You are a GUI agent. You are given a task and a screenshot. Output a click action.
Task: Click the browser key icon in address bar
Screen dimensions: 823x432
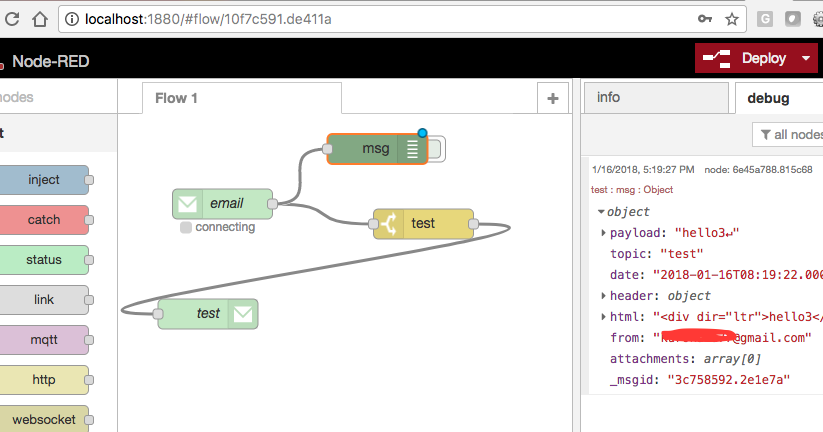point(705,19)
